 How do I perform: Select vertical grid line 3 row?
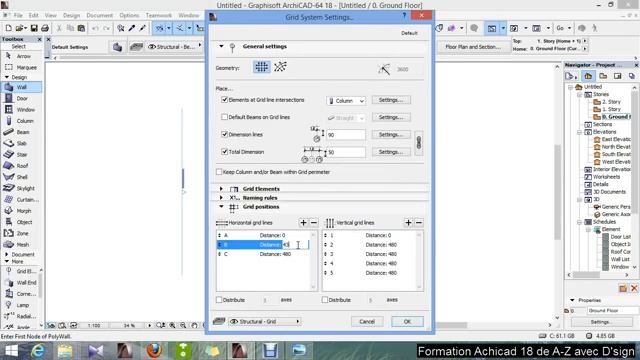coord(370,254)
